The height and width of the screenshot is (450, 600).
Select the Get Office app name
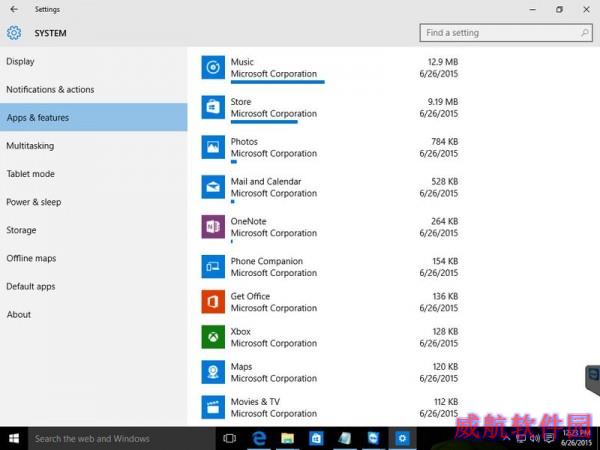pyautogui.click(x=250, y=296)
